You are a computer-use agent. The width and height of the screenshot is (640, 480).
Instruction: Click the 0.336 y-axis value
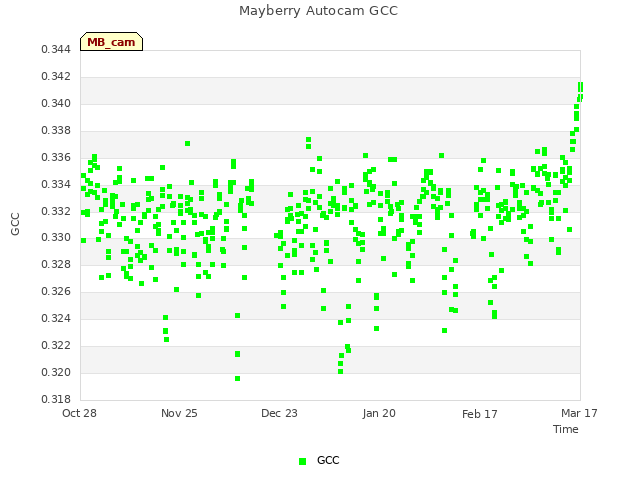(x=56, y=158)
